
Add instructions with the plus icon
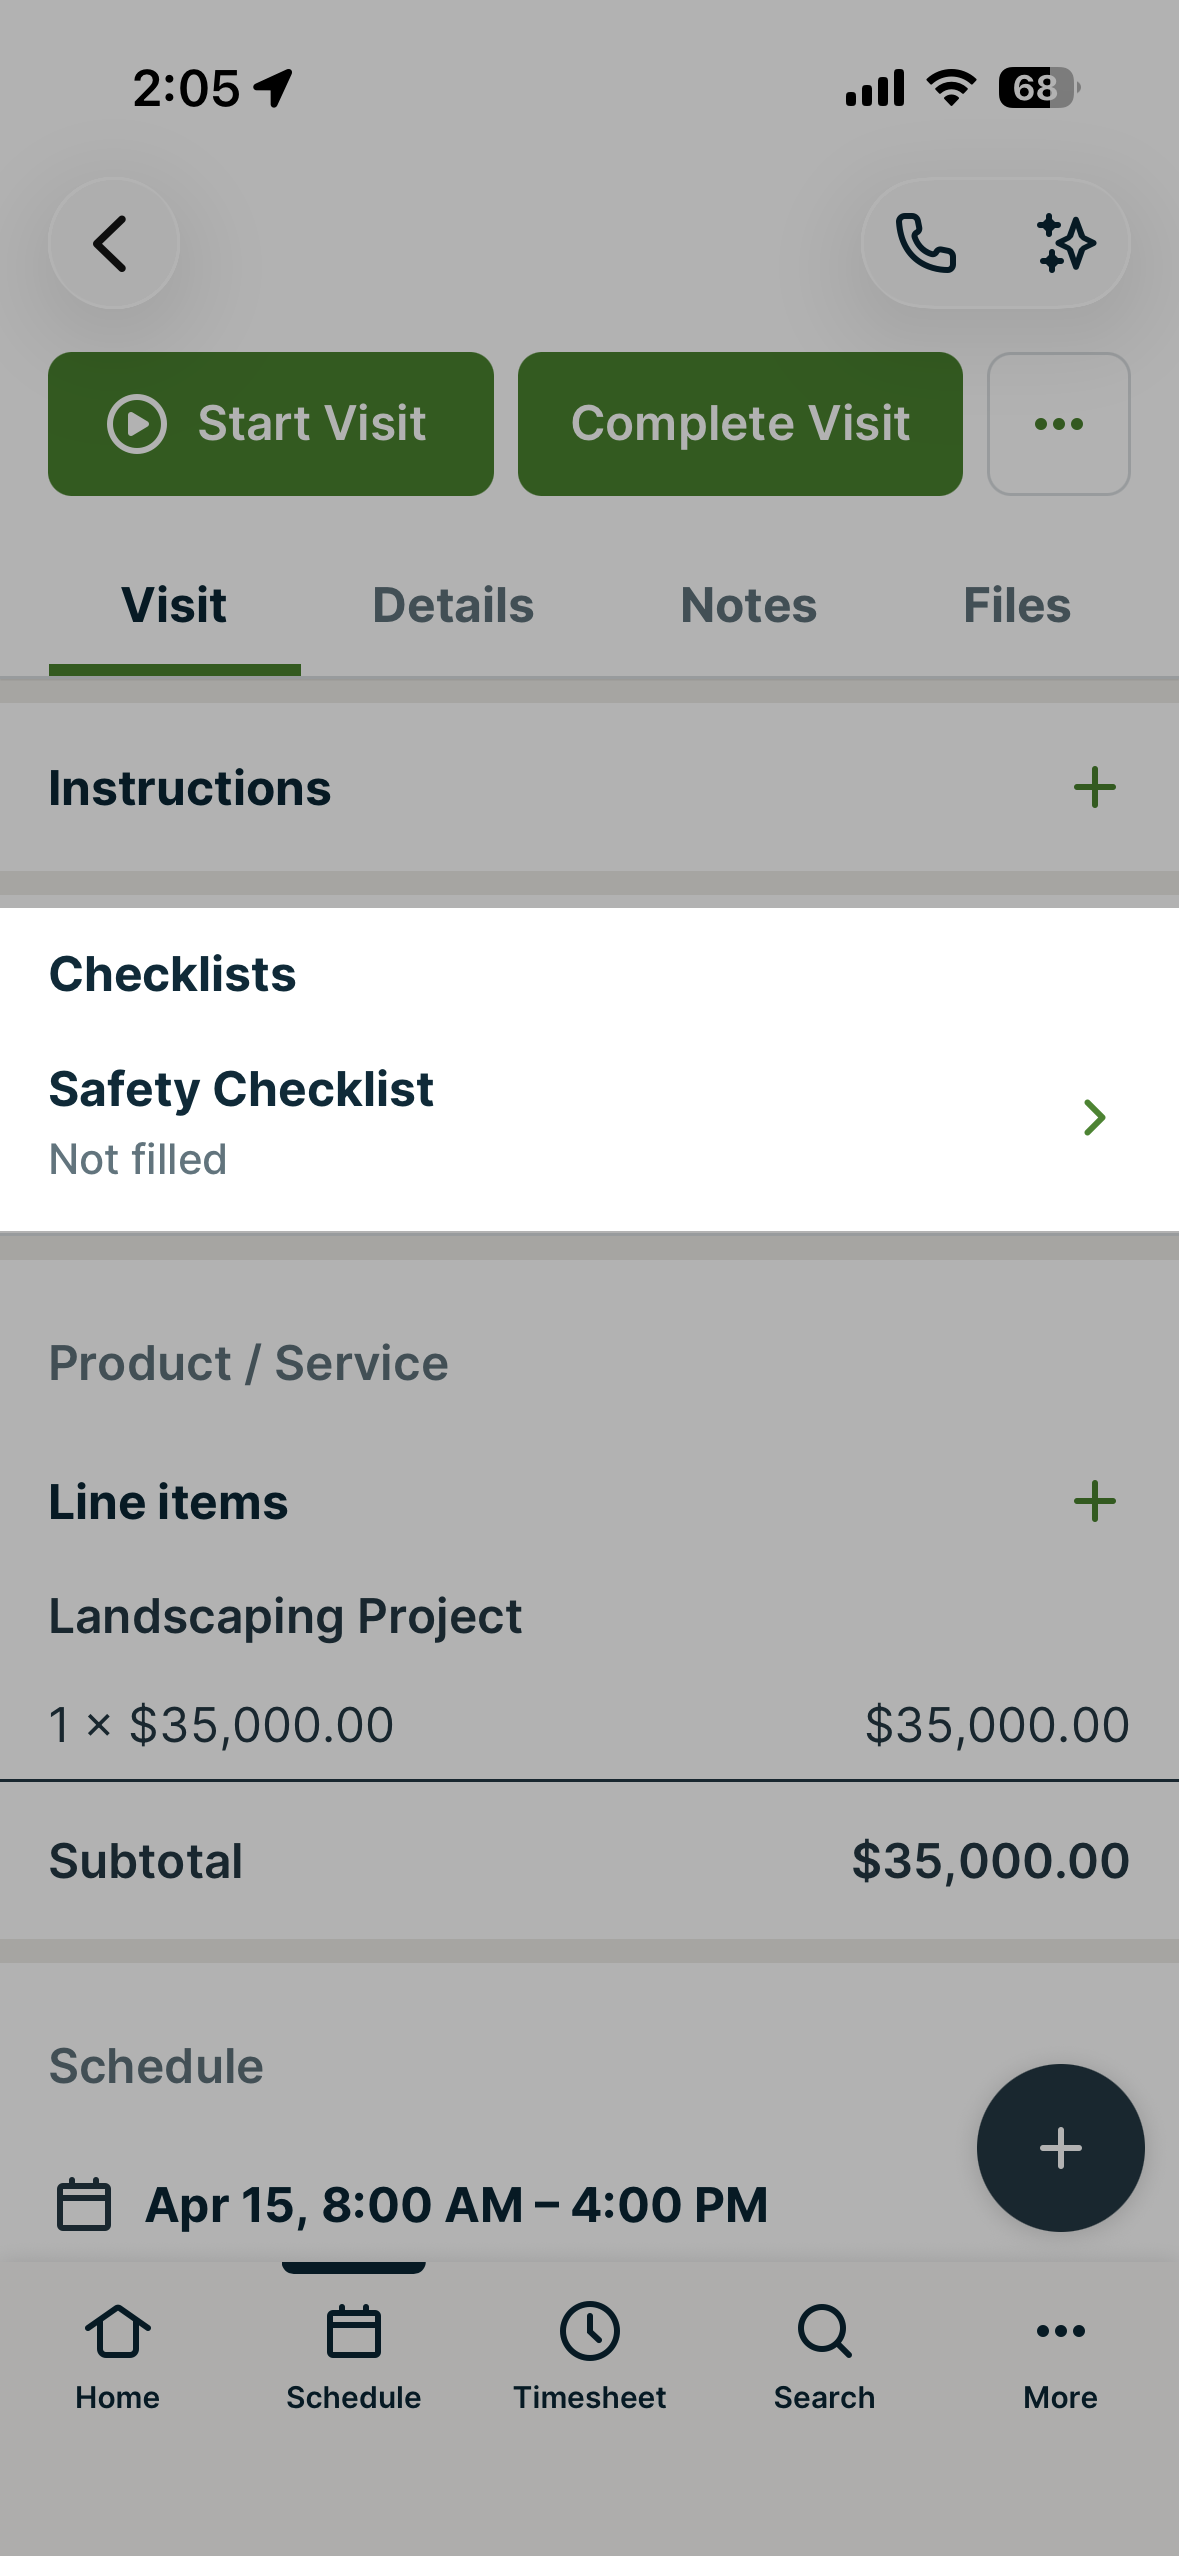(x=1094, y=788)
